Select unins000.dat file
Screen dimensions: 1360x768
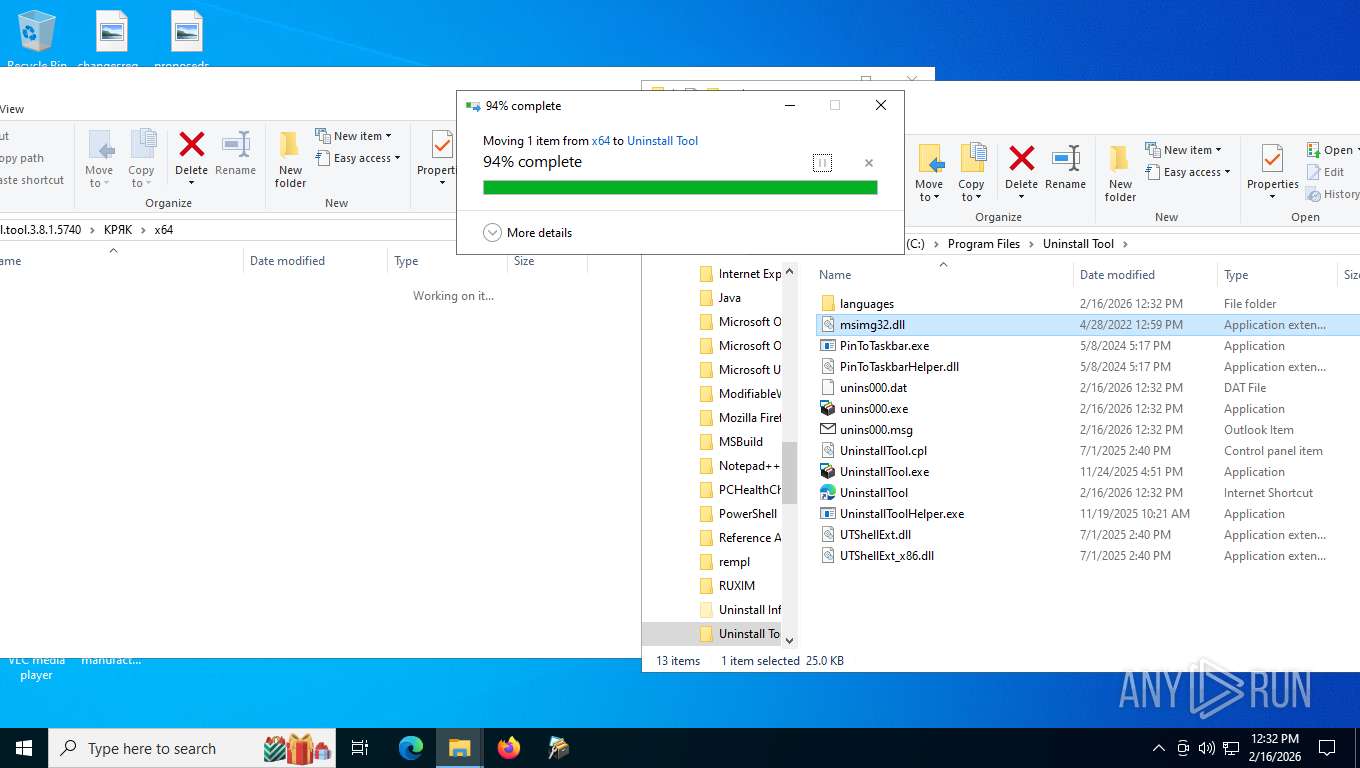pyautogui.click(x=873, y=388)
